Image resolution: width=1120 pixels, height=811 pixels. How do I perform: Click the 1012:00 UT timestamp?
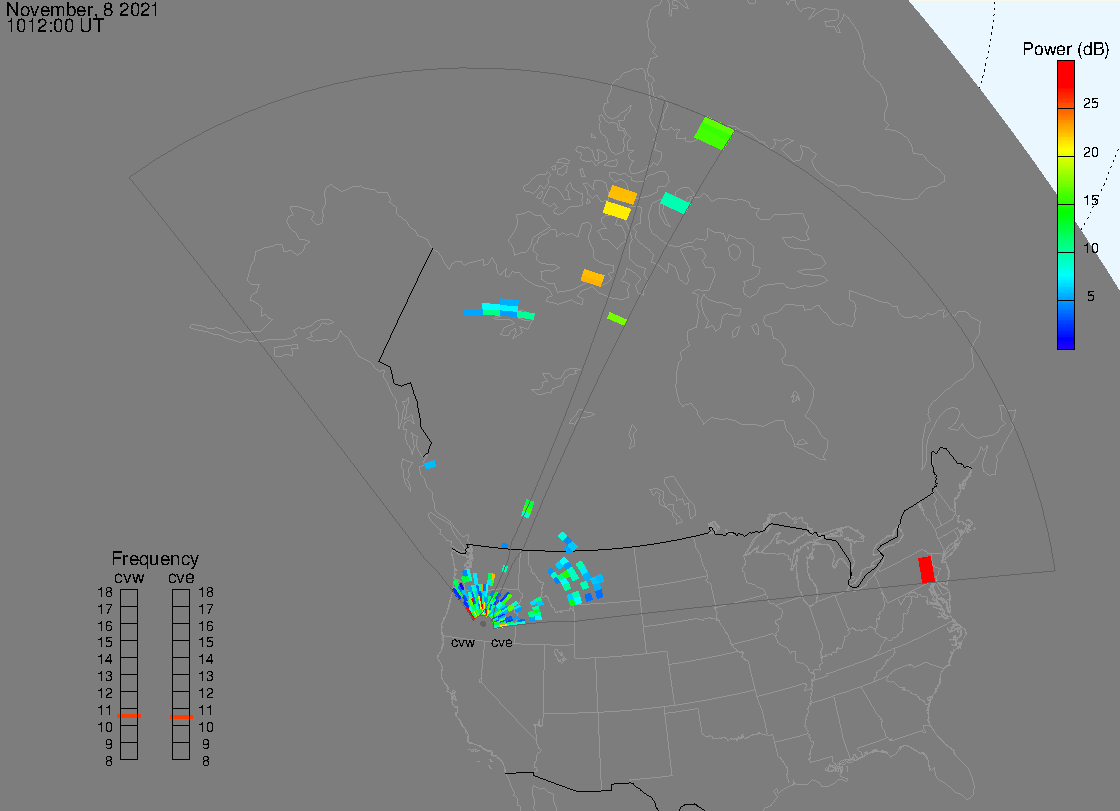[55, 26]
